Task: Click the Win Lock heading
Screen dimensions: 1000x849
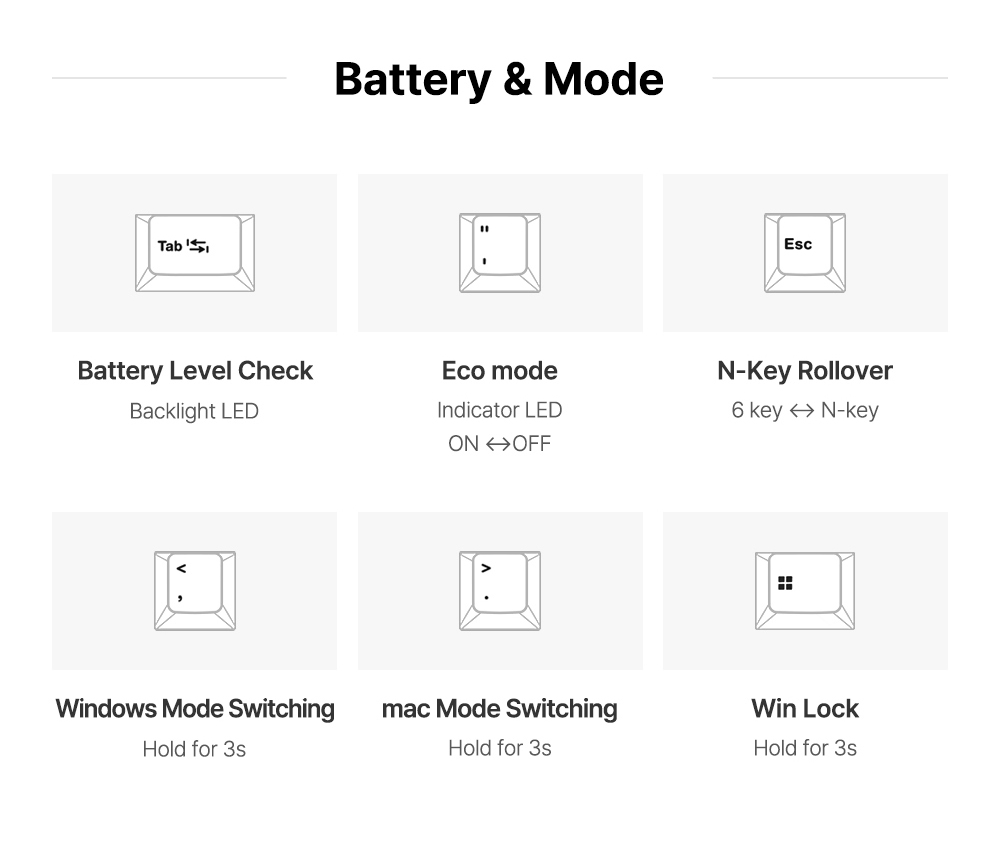Action: [805, 709]
